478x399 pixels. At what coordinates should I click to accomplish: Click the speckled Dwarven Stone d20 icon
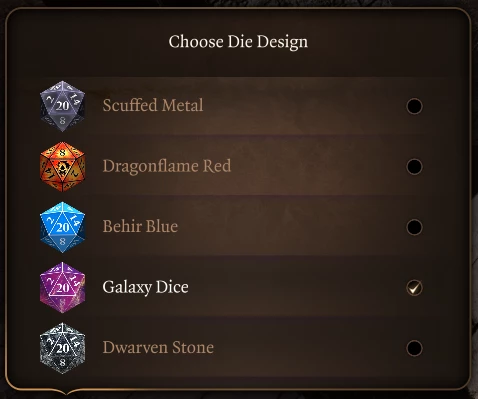point(62,348)
